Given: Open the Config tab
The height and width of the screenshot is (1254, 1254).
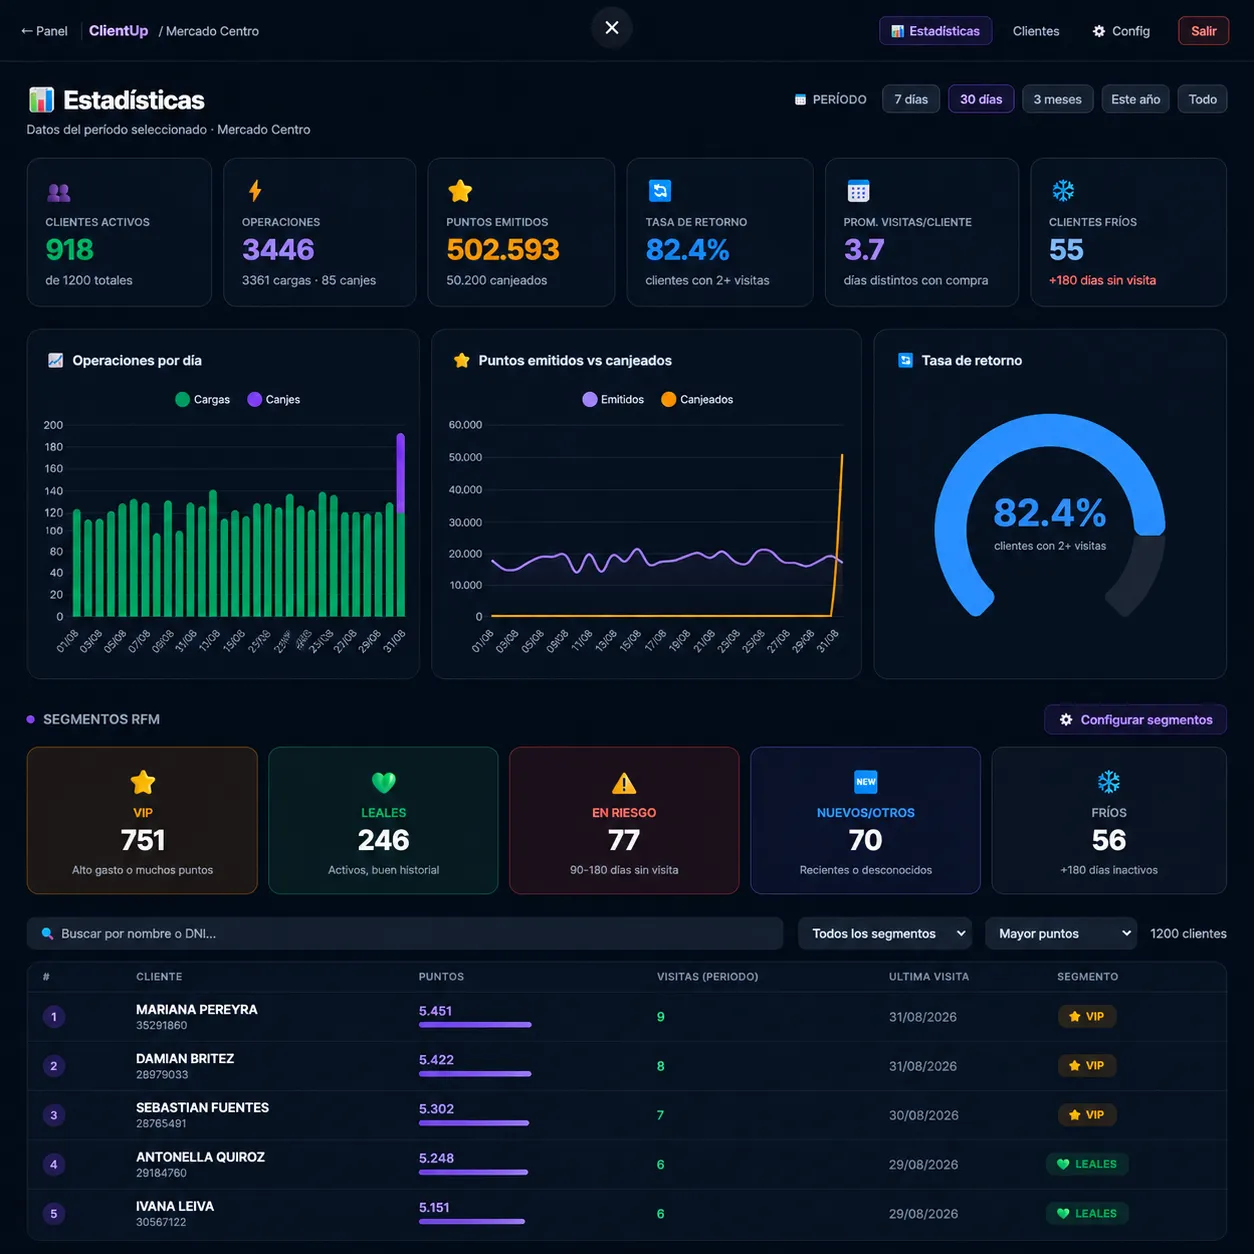Looking at the screenshot, I should coord(1121,31).
